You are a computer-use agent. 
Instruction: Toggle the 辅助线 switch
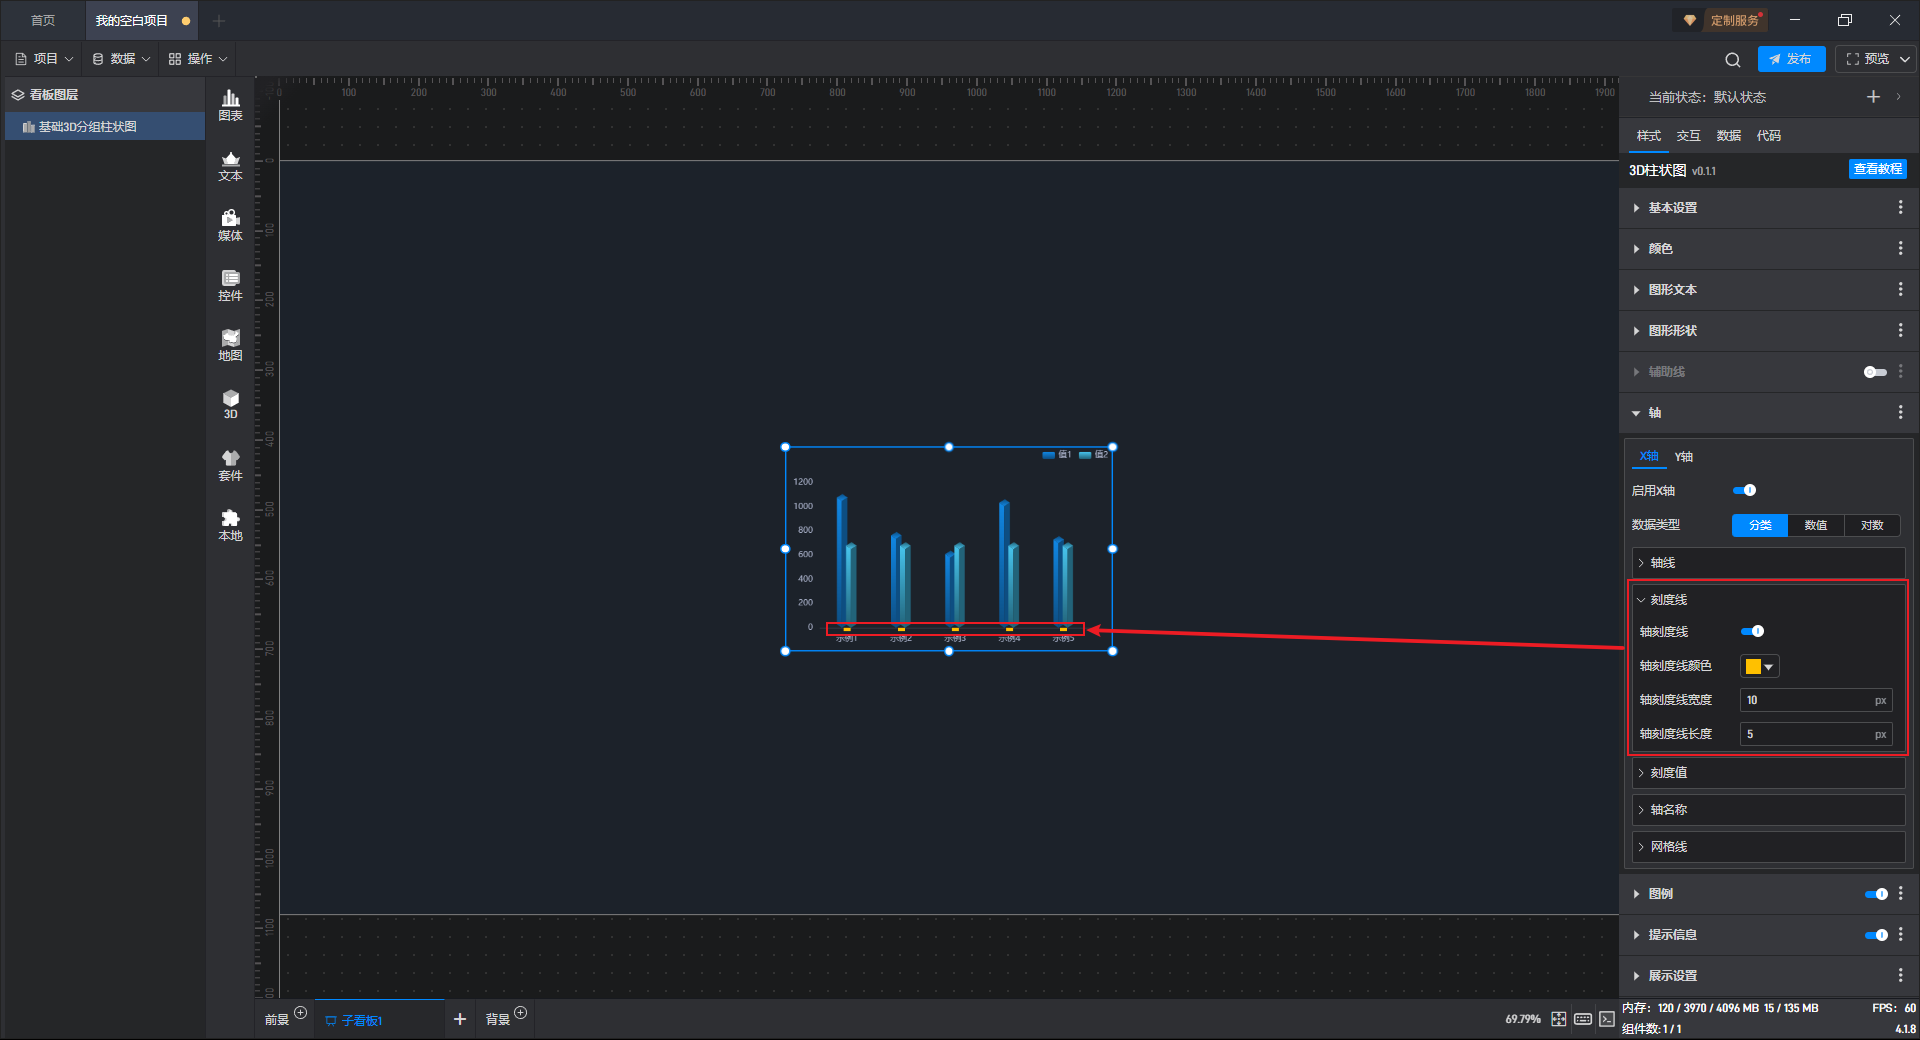click(1875, 372)
